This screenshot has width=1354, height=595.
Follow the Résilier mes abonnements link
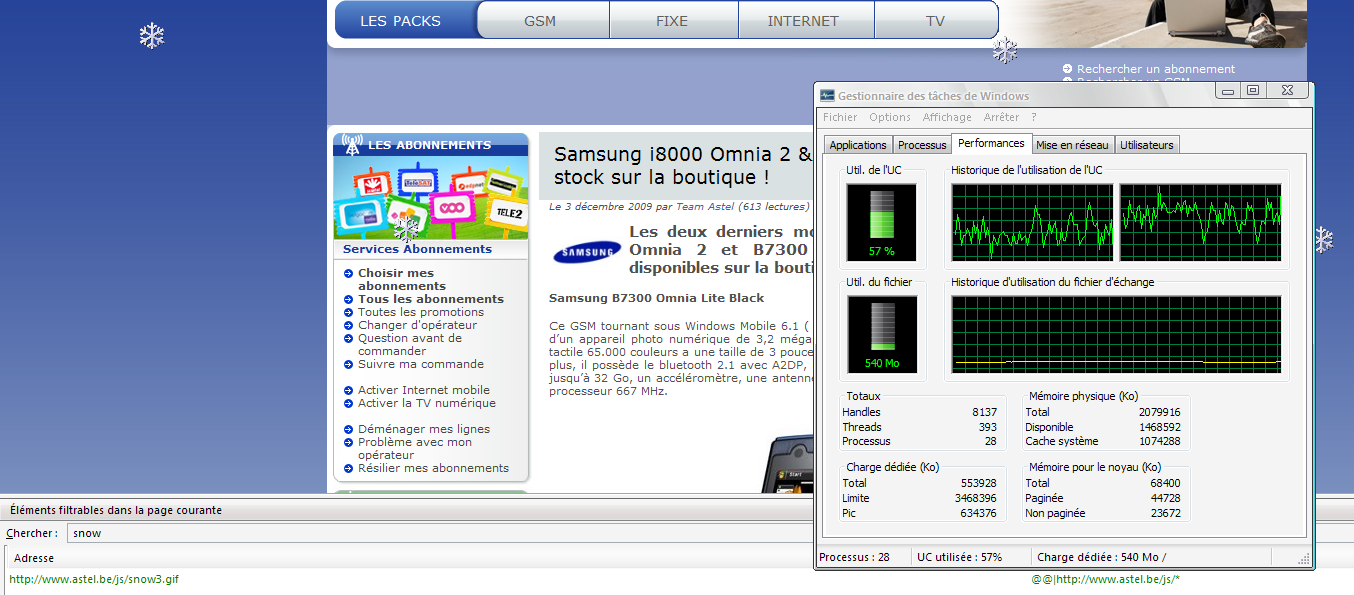(433, 468)
